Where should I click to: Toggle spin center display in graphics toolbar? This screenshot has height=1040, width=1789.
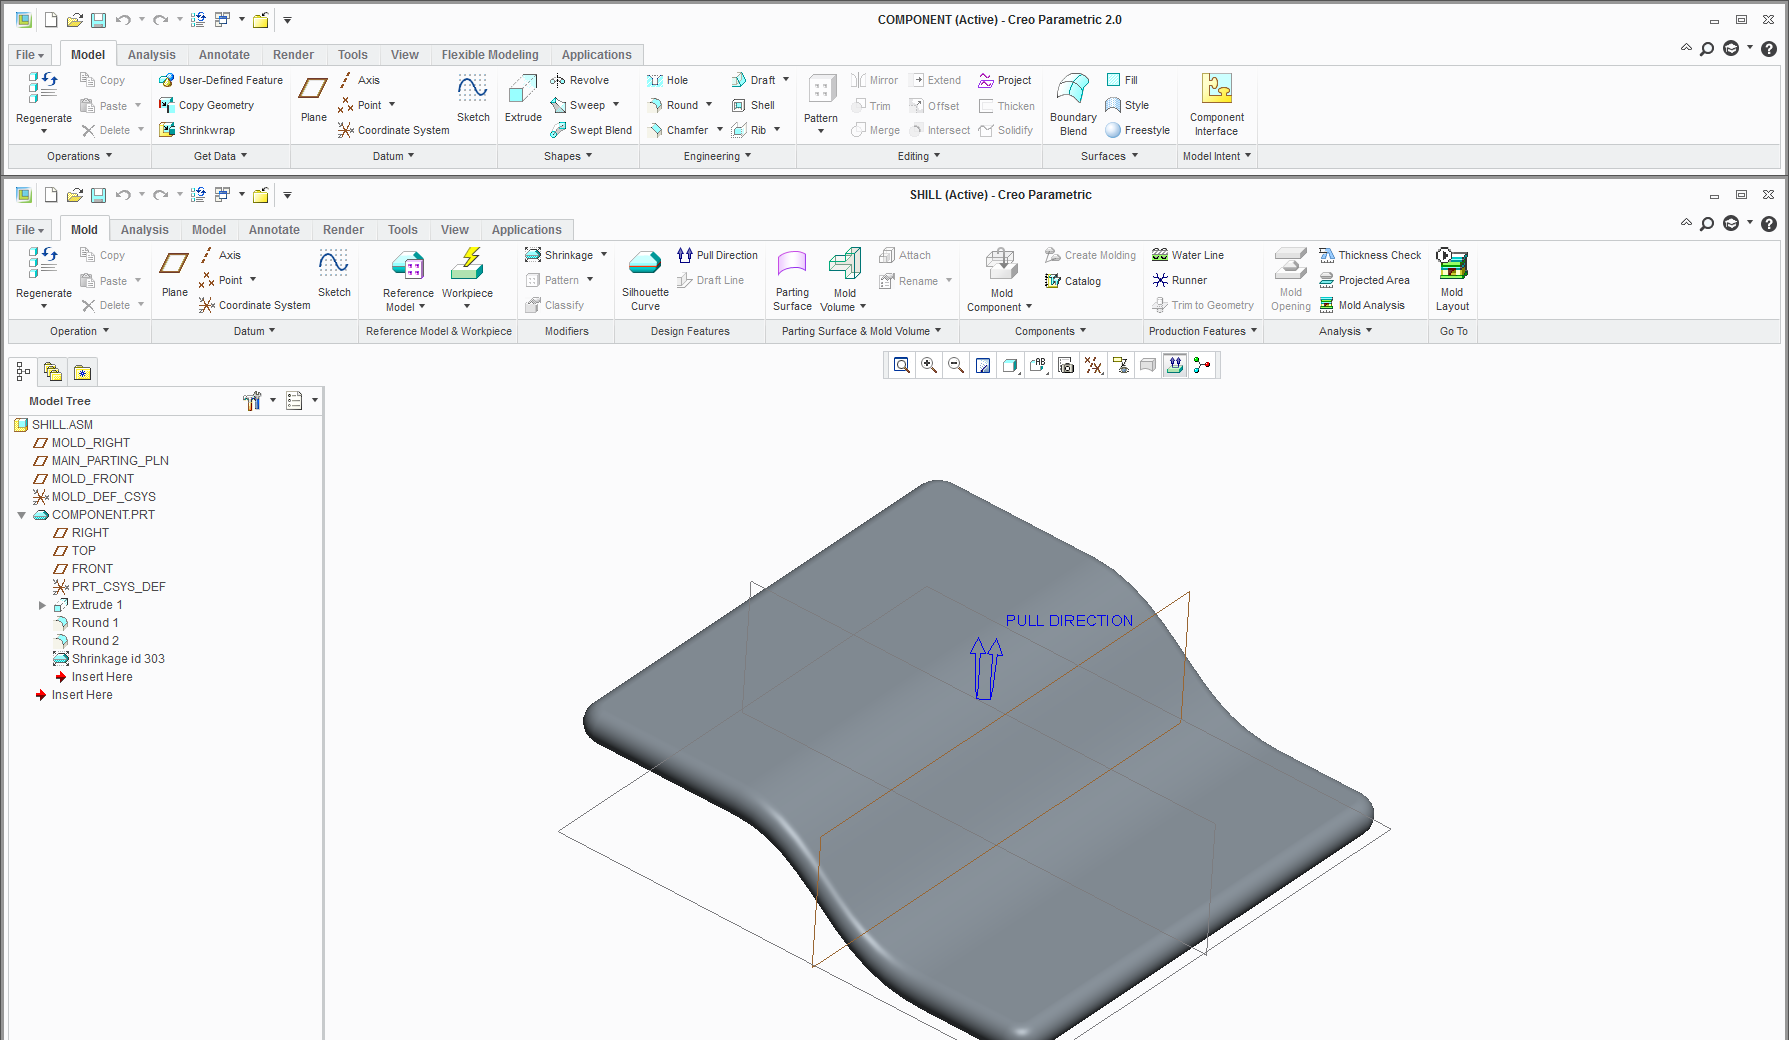point(1202,366)
